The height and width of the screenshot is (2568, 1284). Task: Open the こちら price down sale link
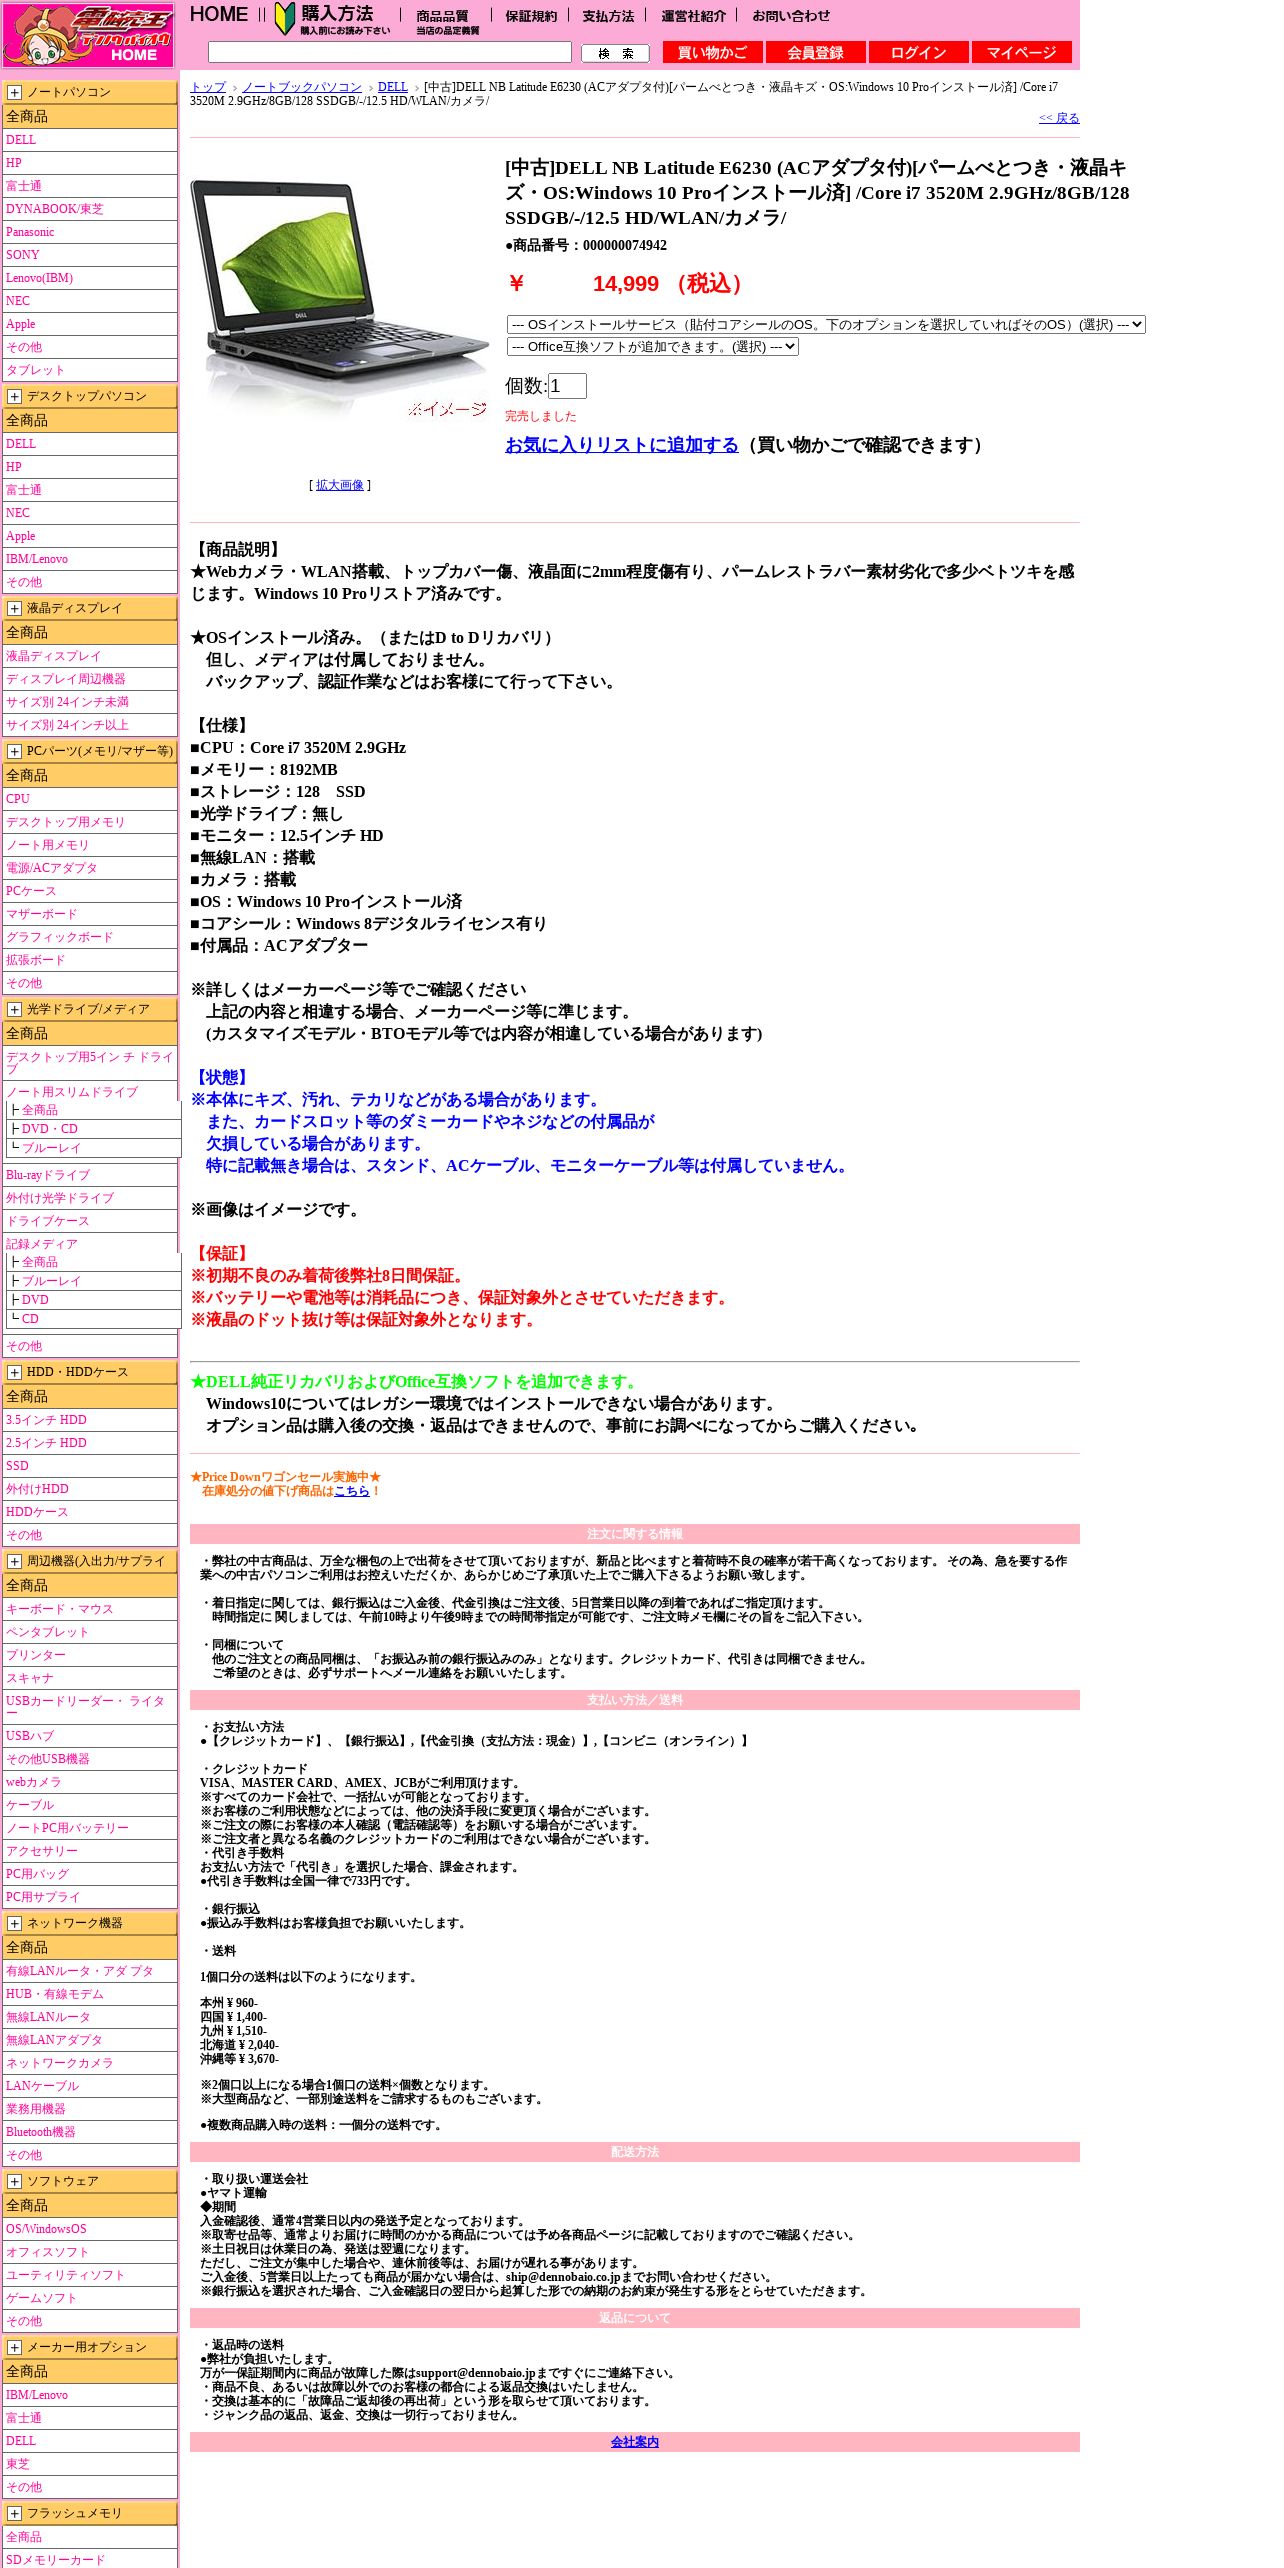352,1491
